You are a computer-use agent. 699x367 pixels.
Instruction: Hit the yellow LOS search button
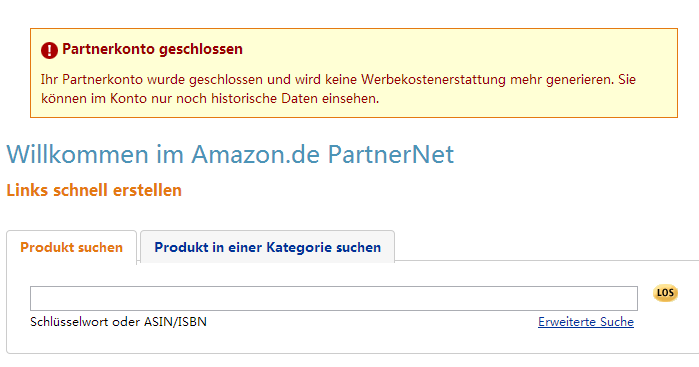click(665, 293)
